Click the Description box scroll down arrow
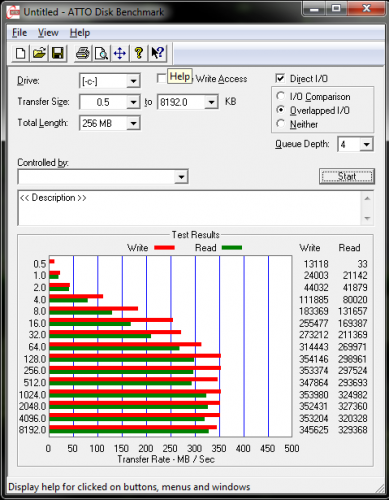Viewport: 389px width, 500px height. tap(367, 218)
